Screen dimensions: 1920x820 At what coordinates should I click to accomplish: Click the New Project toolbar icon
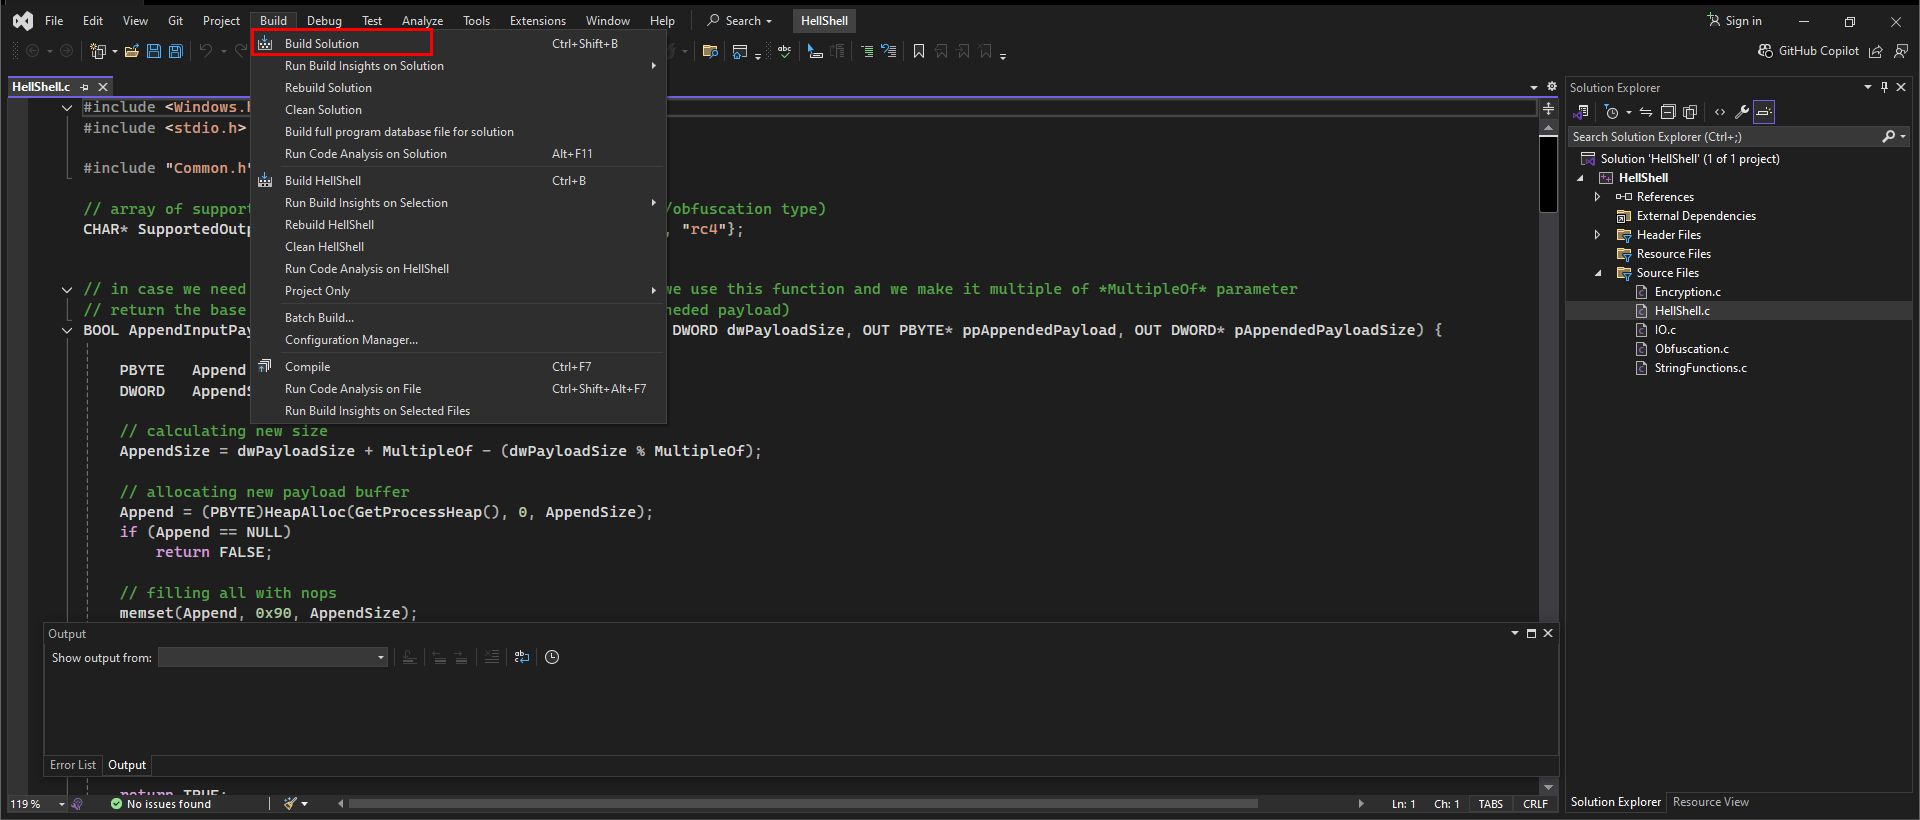98,51
